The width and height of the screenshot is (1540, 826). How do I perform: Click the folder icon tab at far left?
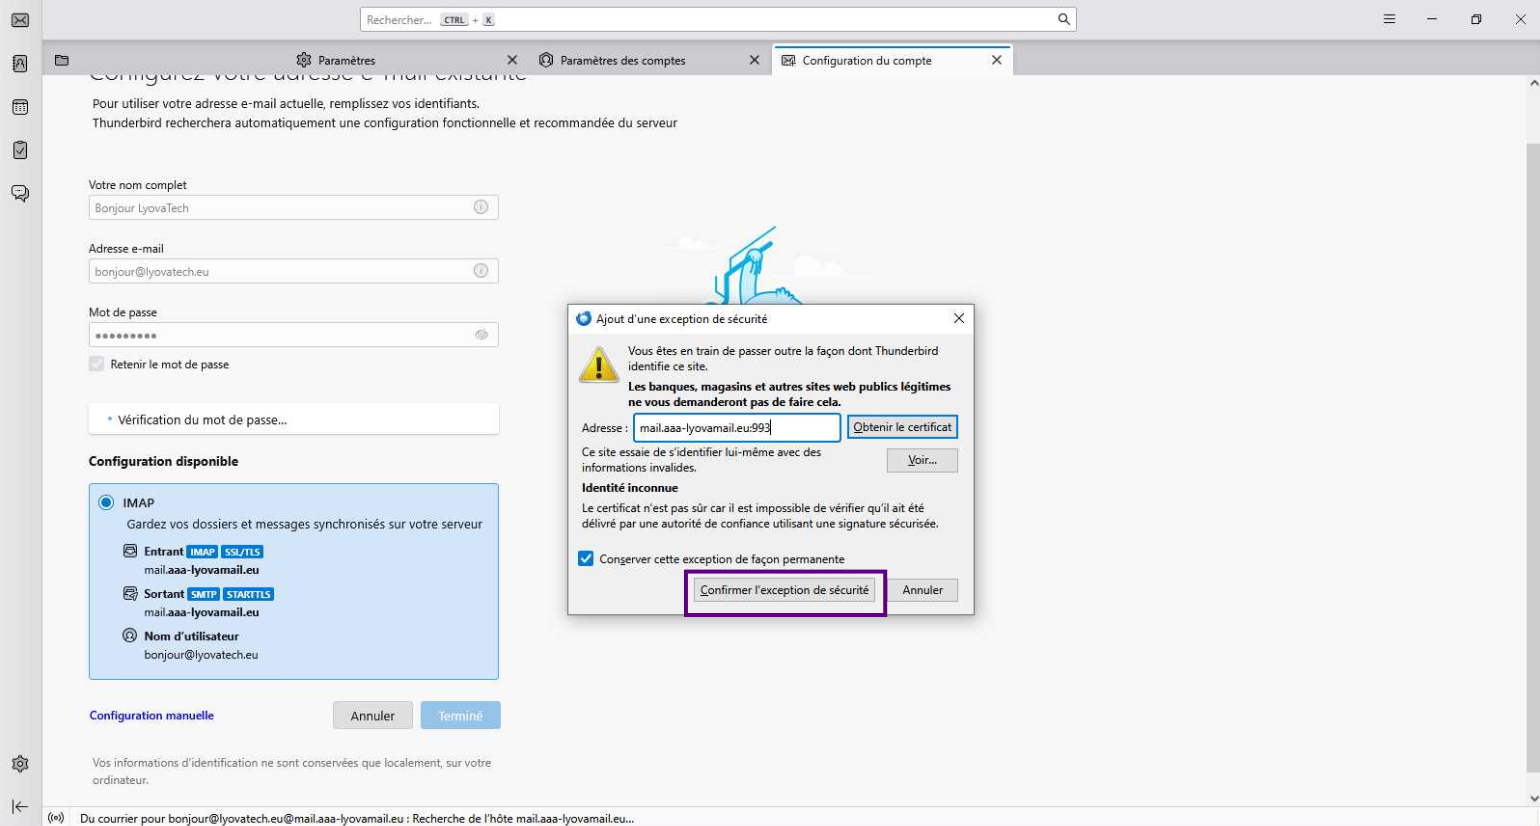click(x=62, y=60)
